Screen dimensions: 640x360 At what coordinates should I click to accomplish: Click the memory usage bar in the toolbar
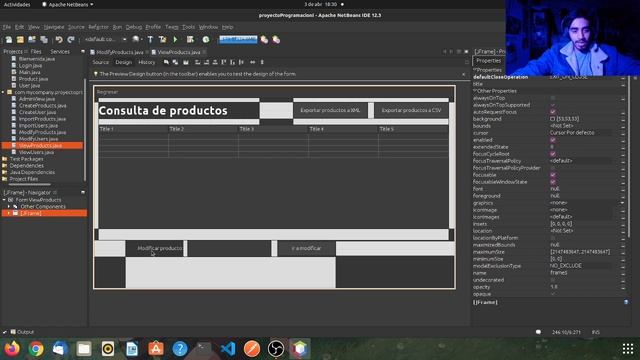[x=238, y=40]
